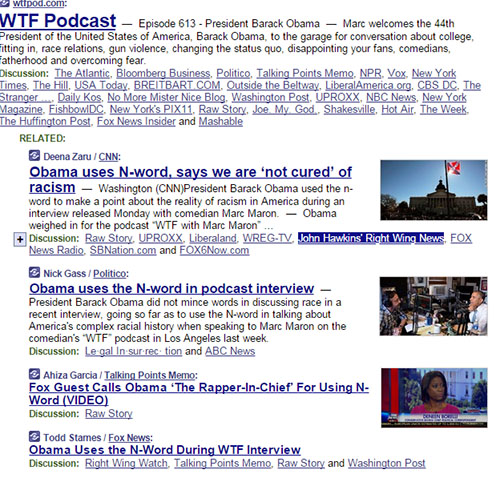Open the Fox guest video thumbnail

pyautogui.click(x=434, y=398)
